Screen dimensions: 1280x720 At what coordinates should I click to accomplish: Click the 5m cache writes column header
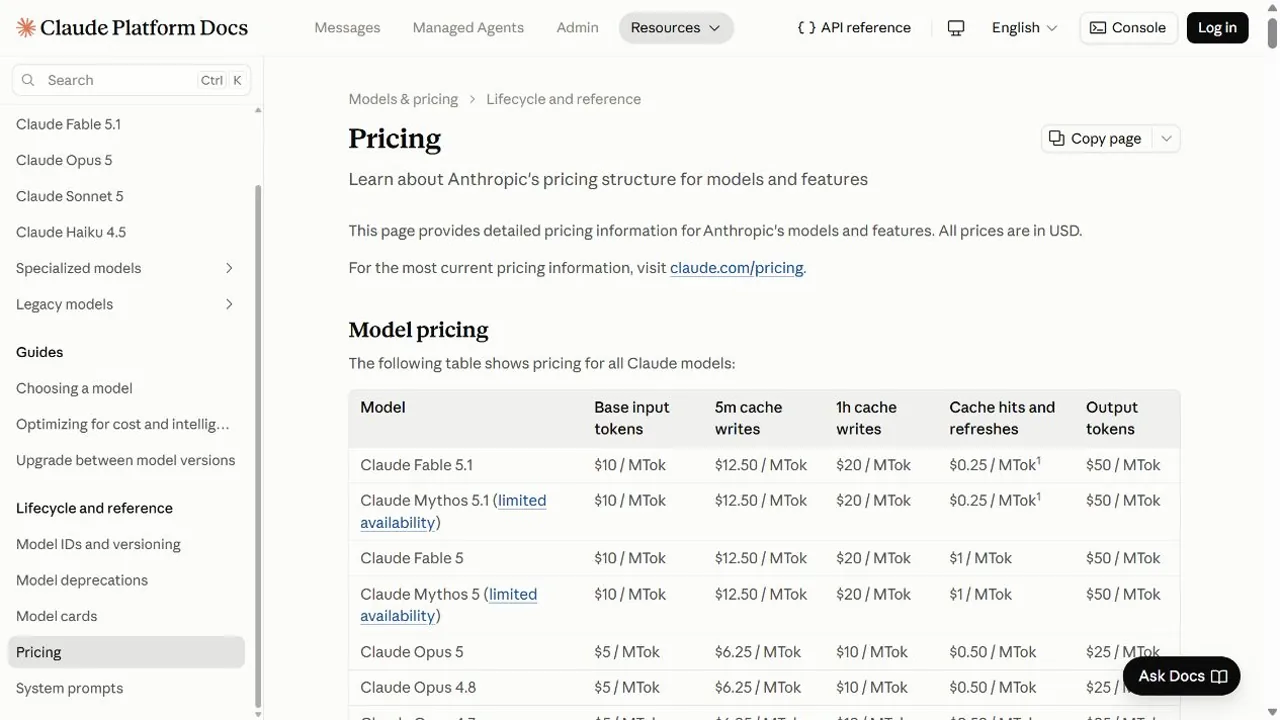pyautogui.click(x=749, y=418)
